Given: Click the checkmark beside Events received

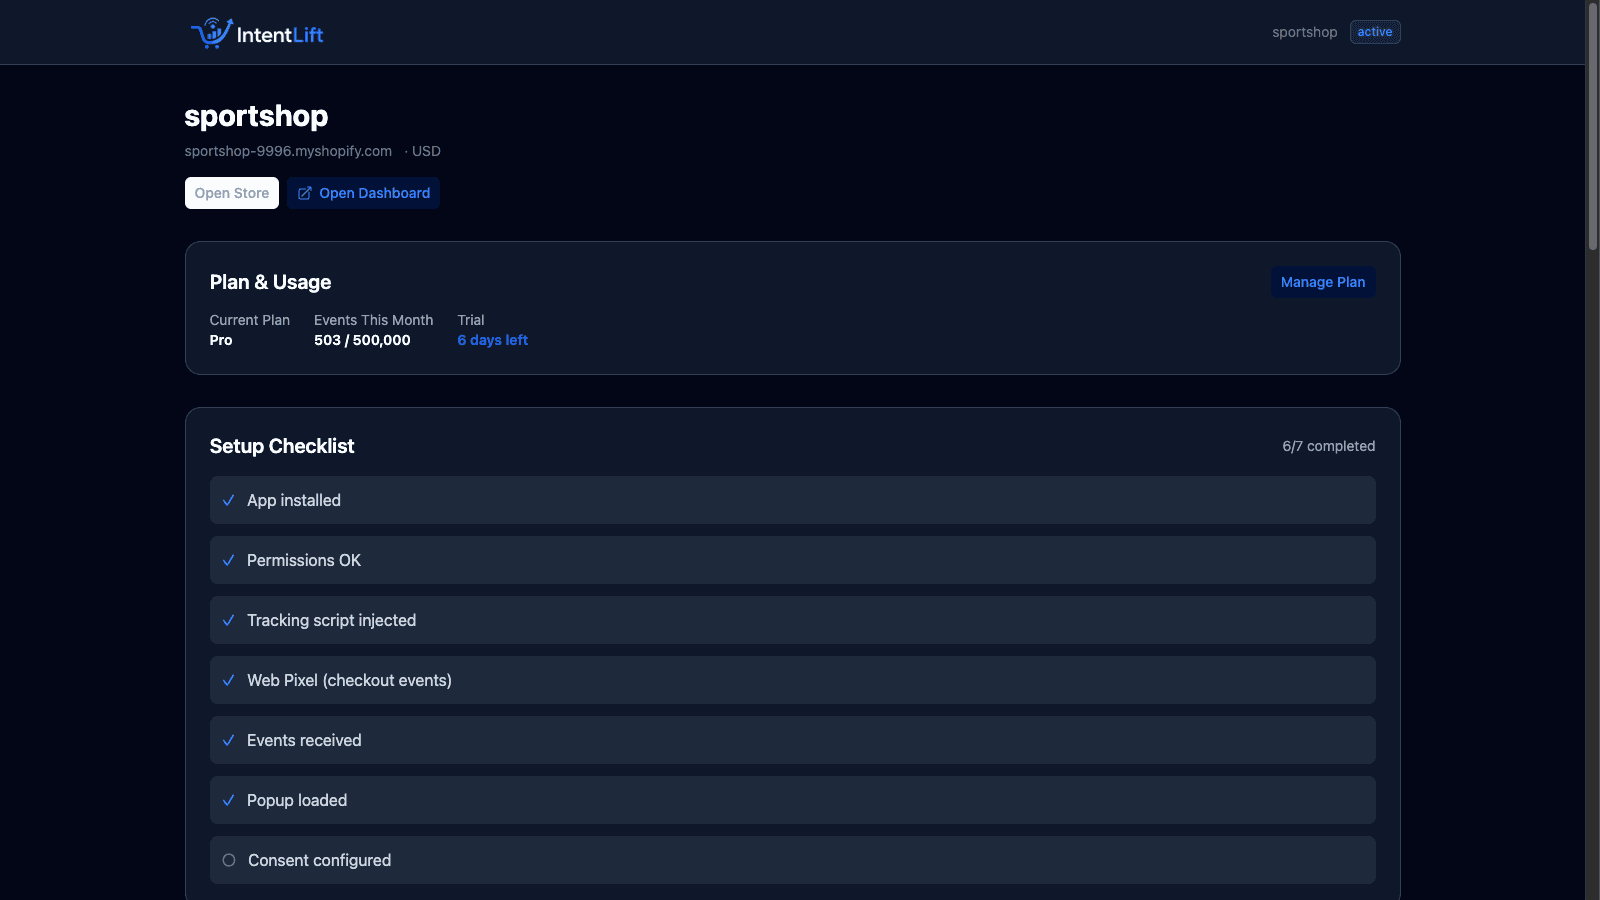Looking at the screenshot, I should [x=228, y=740].
